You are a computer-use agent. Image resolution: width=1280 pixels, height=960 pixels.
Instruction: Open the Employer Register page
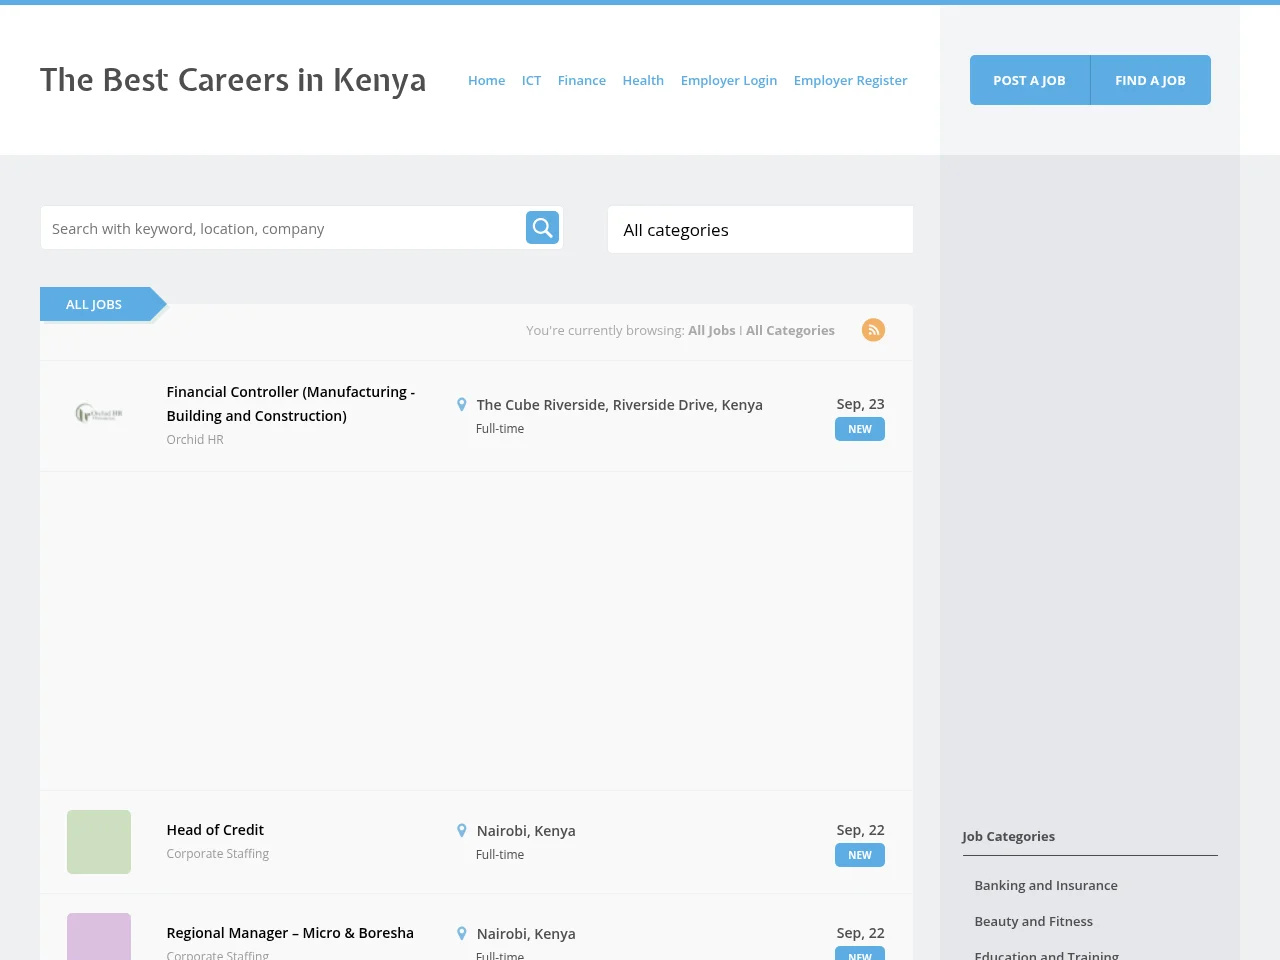851,80
